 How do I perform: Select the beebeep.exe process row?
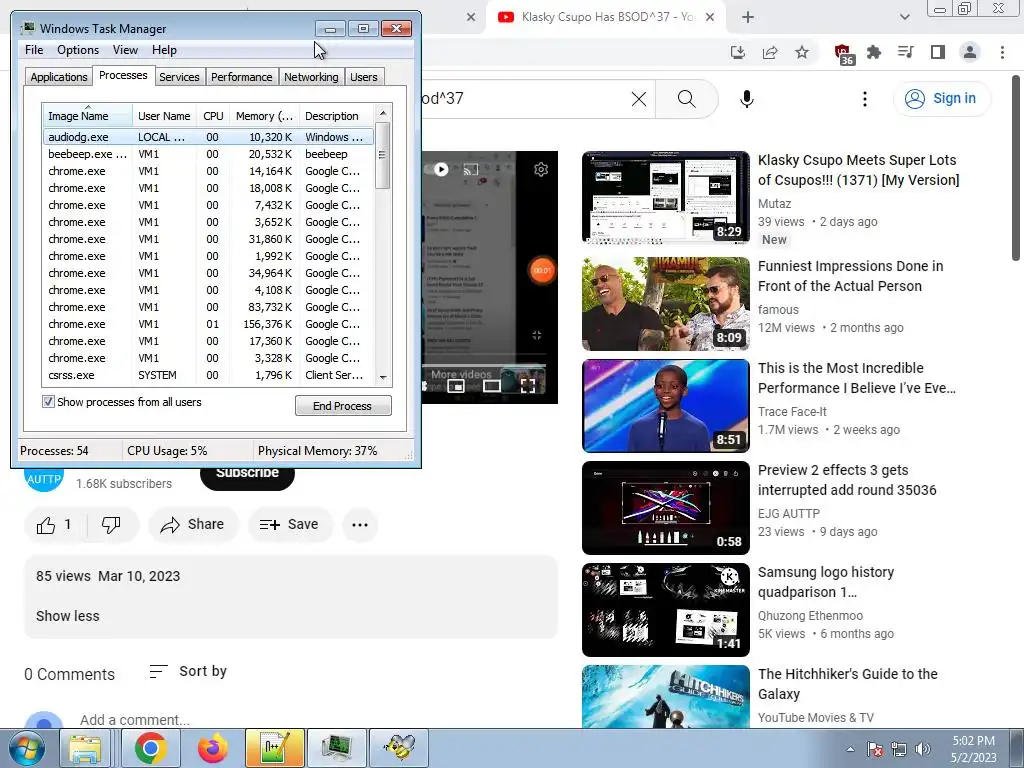[x=208, y=154]
